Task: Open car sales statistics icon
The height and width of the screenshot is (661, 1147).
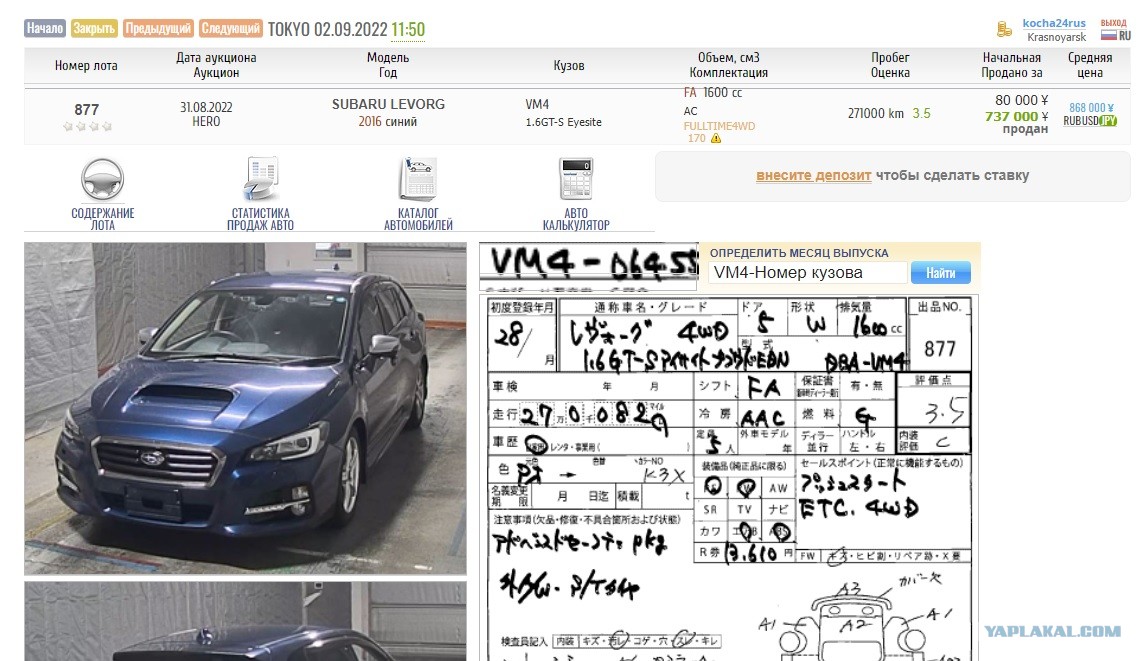Action: [261, 178]
